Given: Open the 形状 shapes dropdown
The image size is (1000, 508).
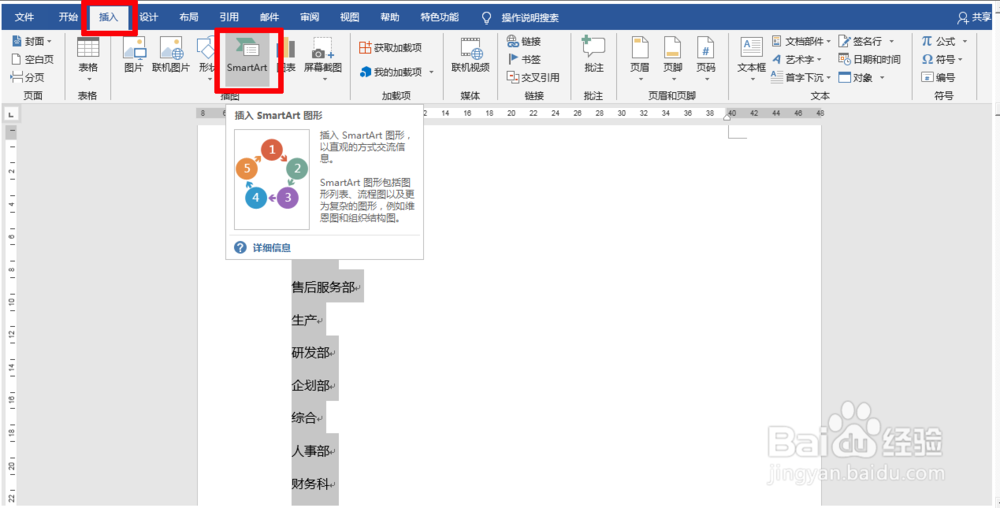Looking at the screenshot, I should [206, 60].
